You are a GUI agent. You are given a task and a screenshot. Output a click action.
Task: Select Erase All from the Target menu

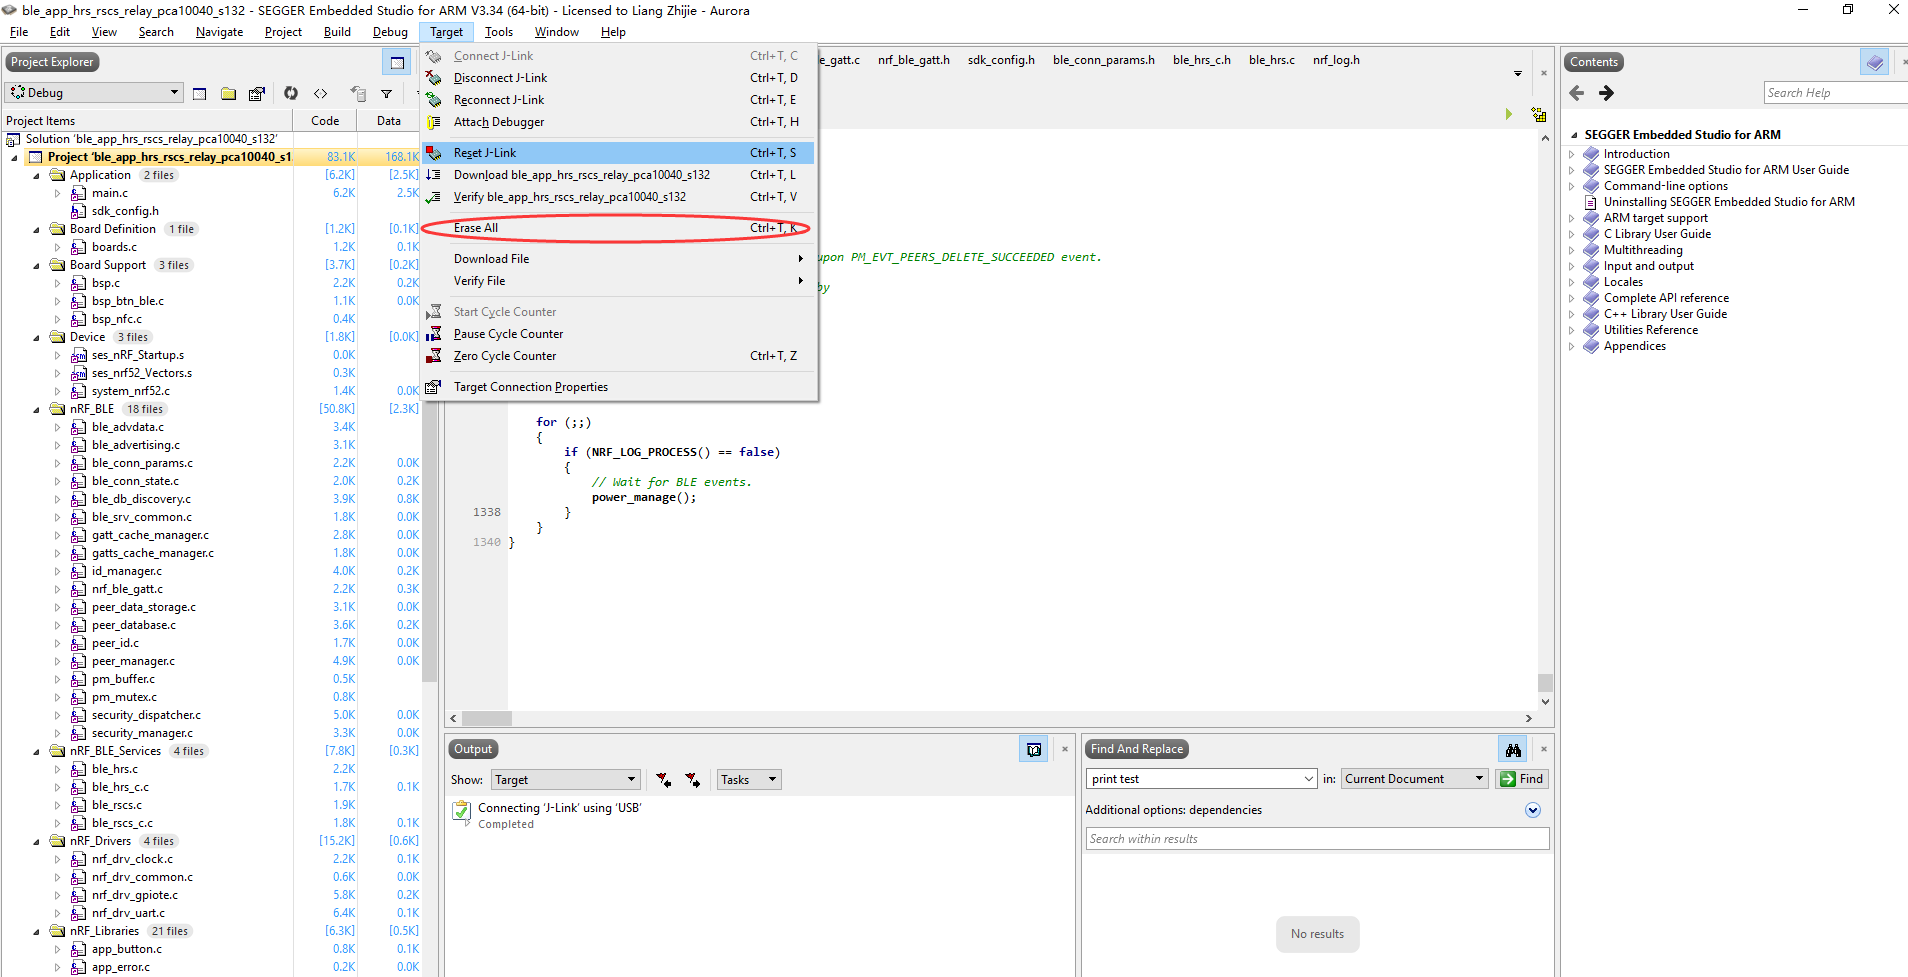click(x=618, y=228)
